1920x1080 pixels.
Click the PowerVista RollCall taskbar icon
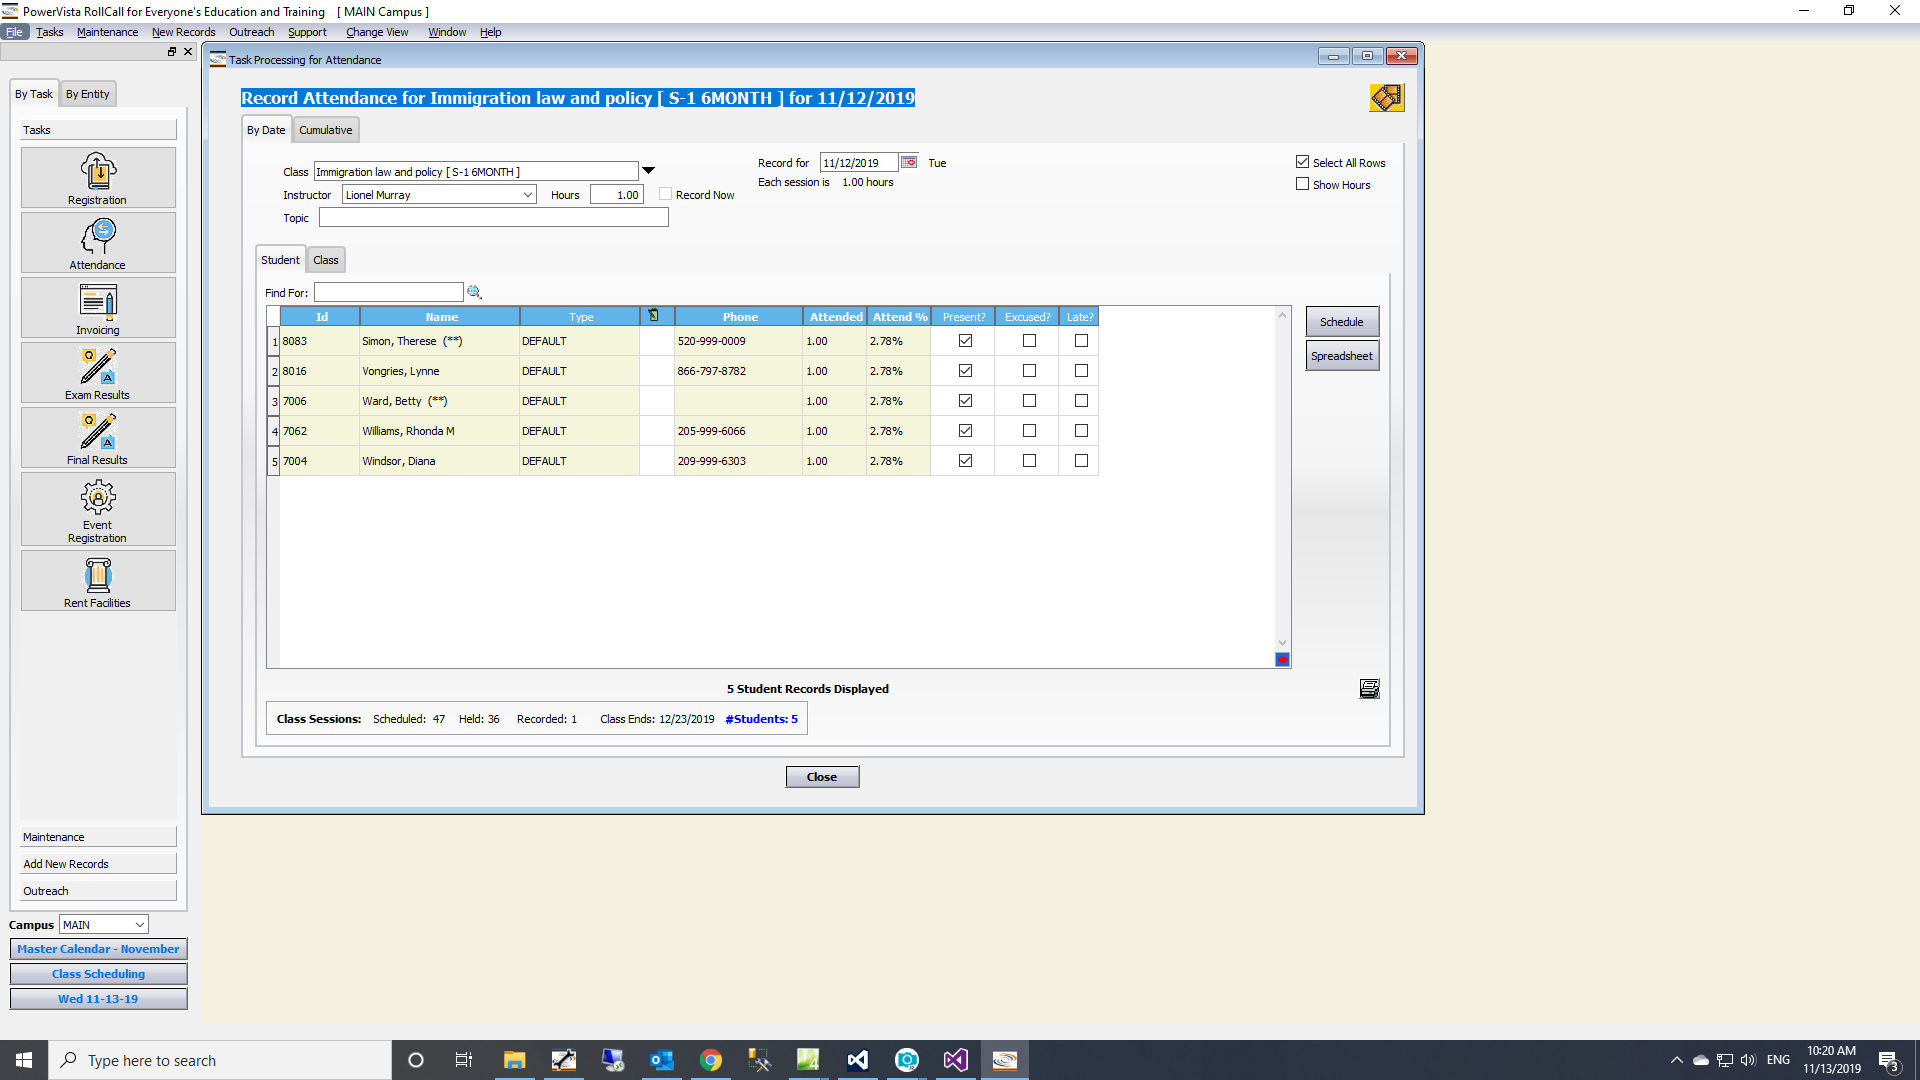tap(1005, 1060)
